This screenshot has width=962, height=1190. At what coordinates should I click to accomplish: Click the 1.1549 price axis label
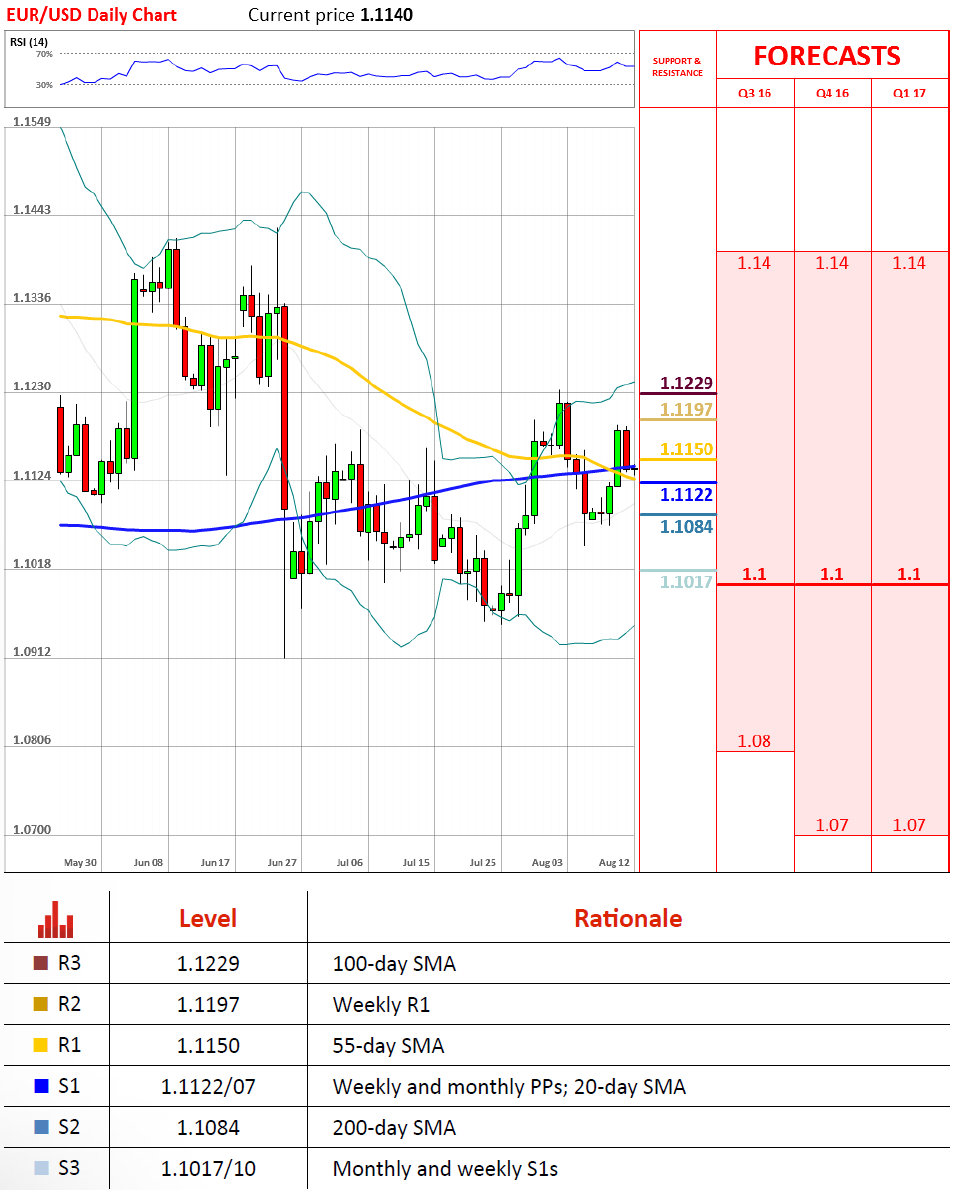(x=32, y=121)
